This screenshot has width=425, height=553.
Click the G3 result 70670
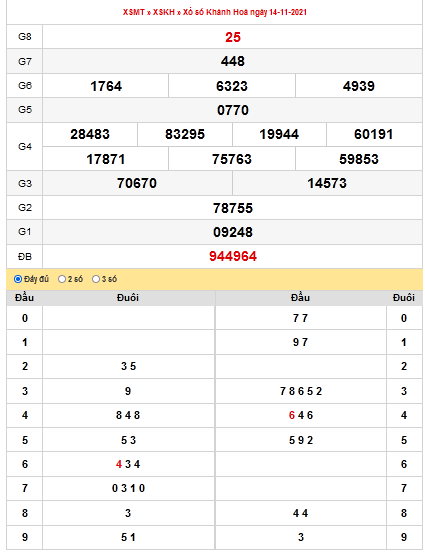point(137,183)
